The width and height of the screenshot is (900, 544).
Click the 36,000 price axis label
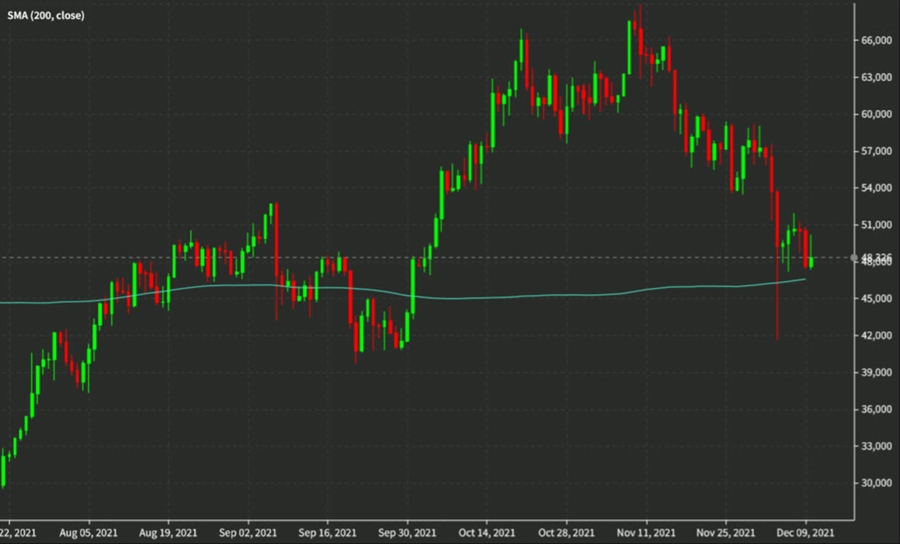pyautogui.click(x=875, y=409)
